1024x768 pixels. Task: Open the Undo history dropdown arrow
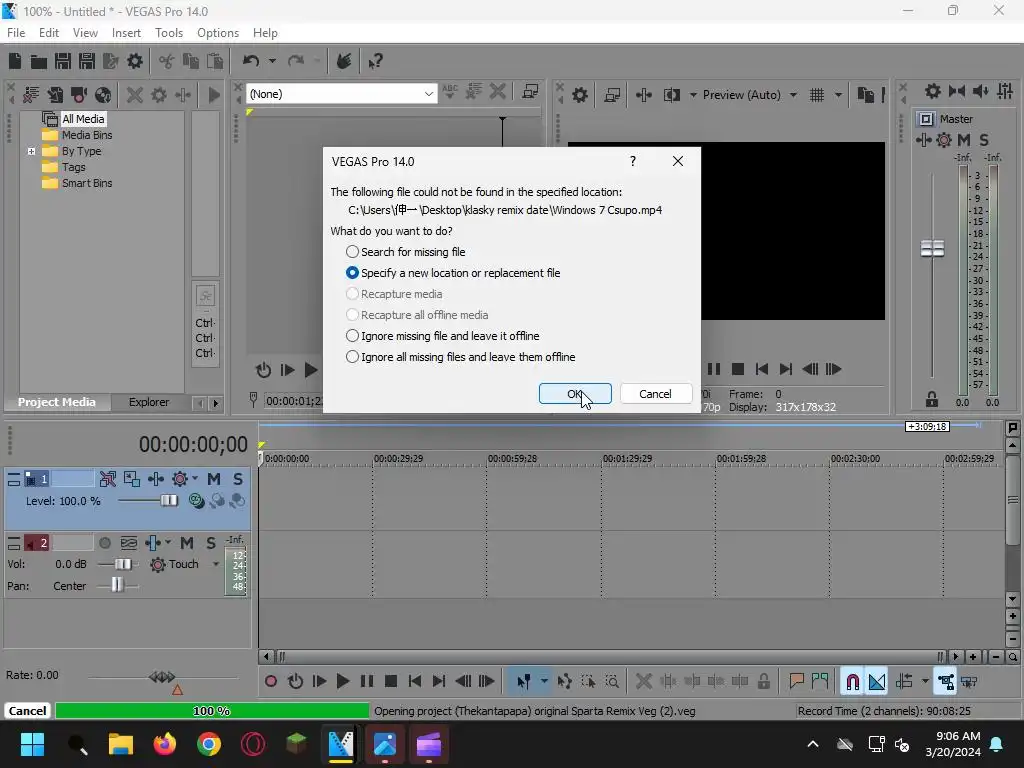click(272, 61)
